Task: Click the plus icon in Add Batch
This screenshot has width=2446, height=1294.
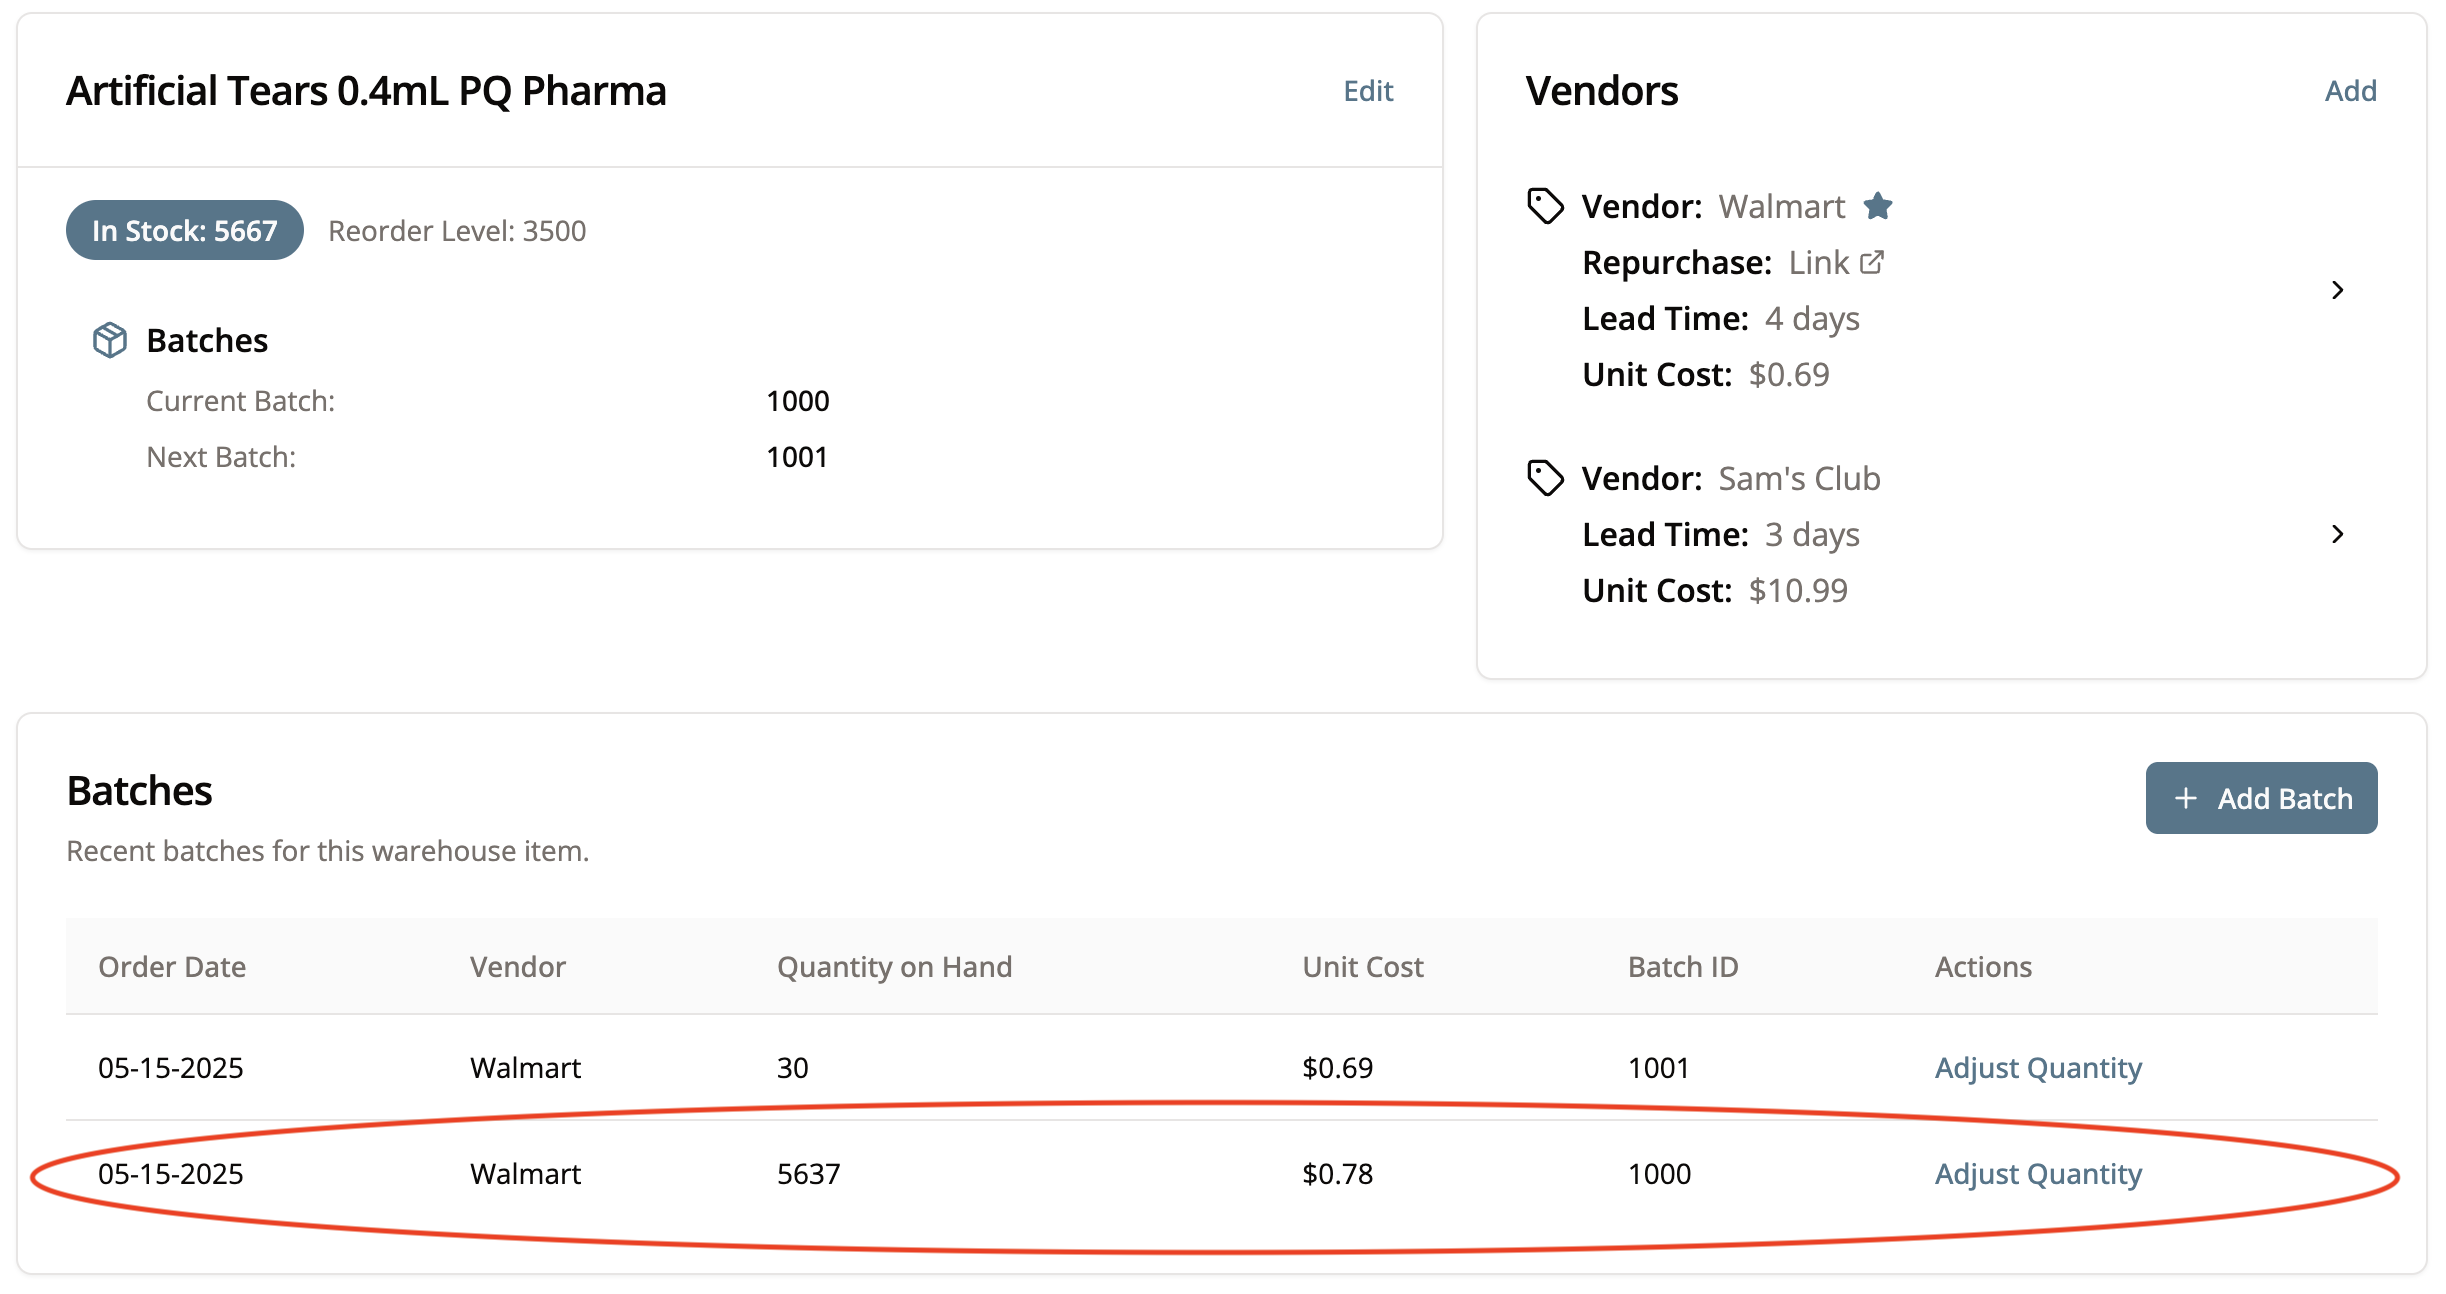Action: 2186,798
